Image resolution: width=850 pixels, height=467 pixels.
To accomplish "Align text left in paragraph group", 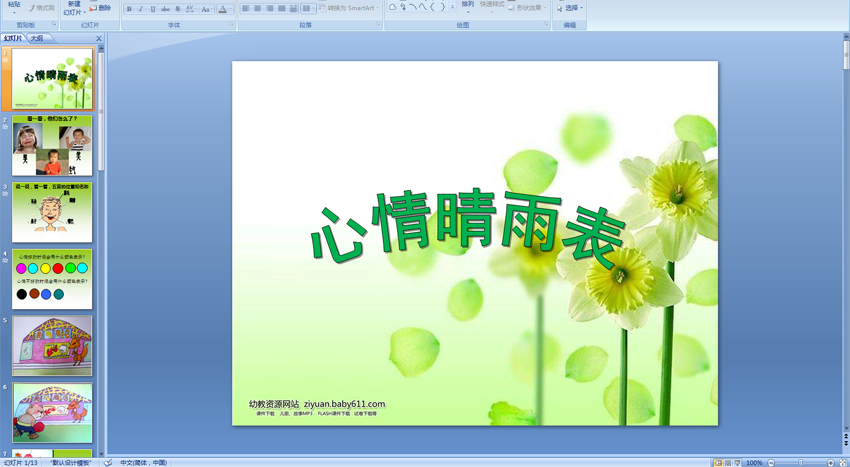I will click(x=246, y=9).
